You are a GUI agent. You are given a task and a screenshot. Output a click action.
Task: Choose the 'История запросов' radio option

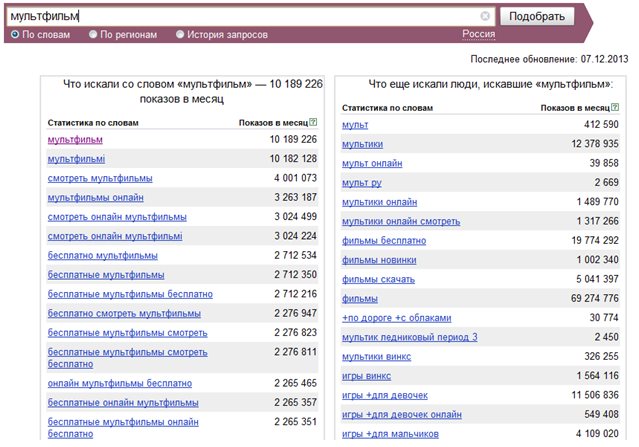(181, 34)
